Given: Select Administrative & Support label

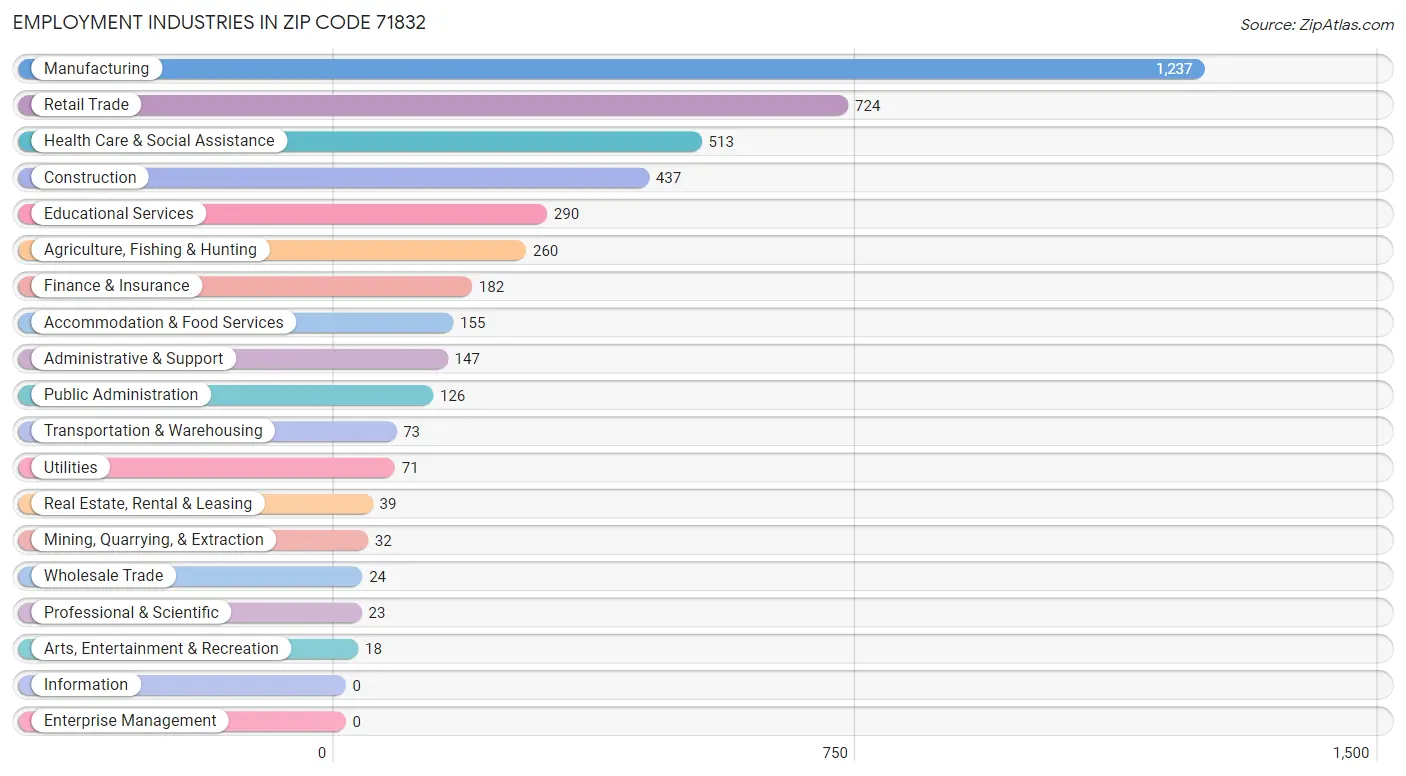Looking at the screenshot, I should click(x=134, y=359).
